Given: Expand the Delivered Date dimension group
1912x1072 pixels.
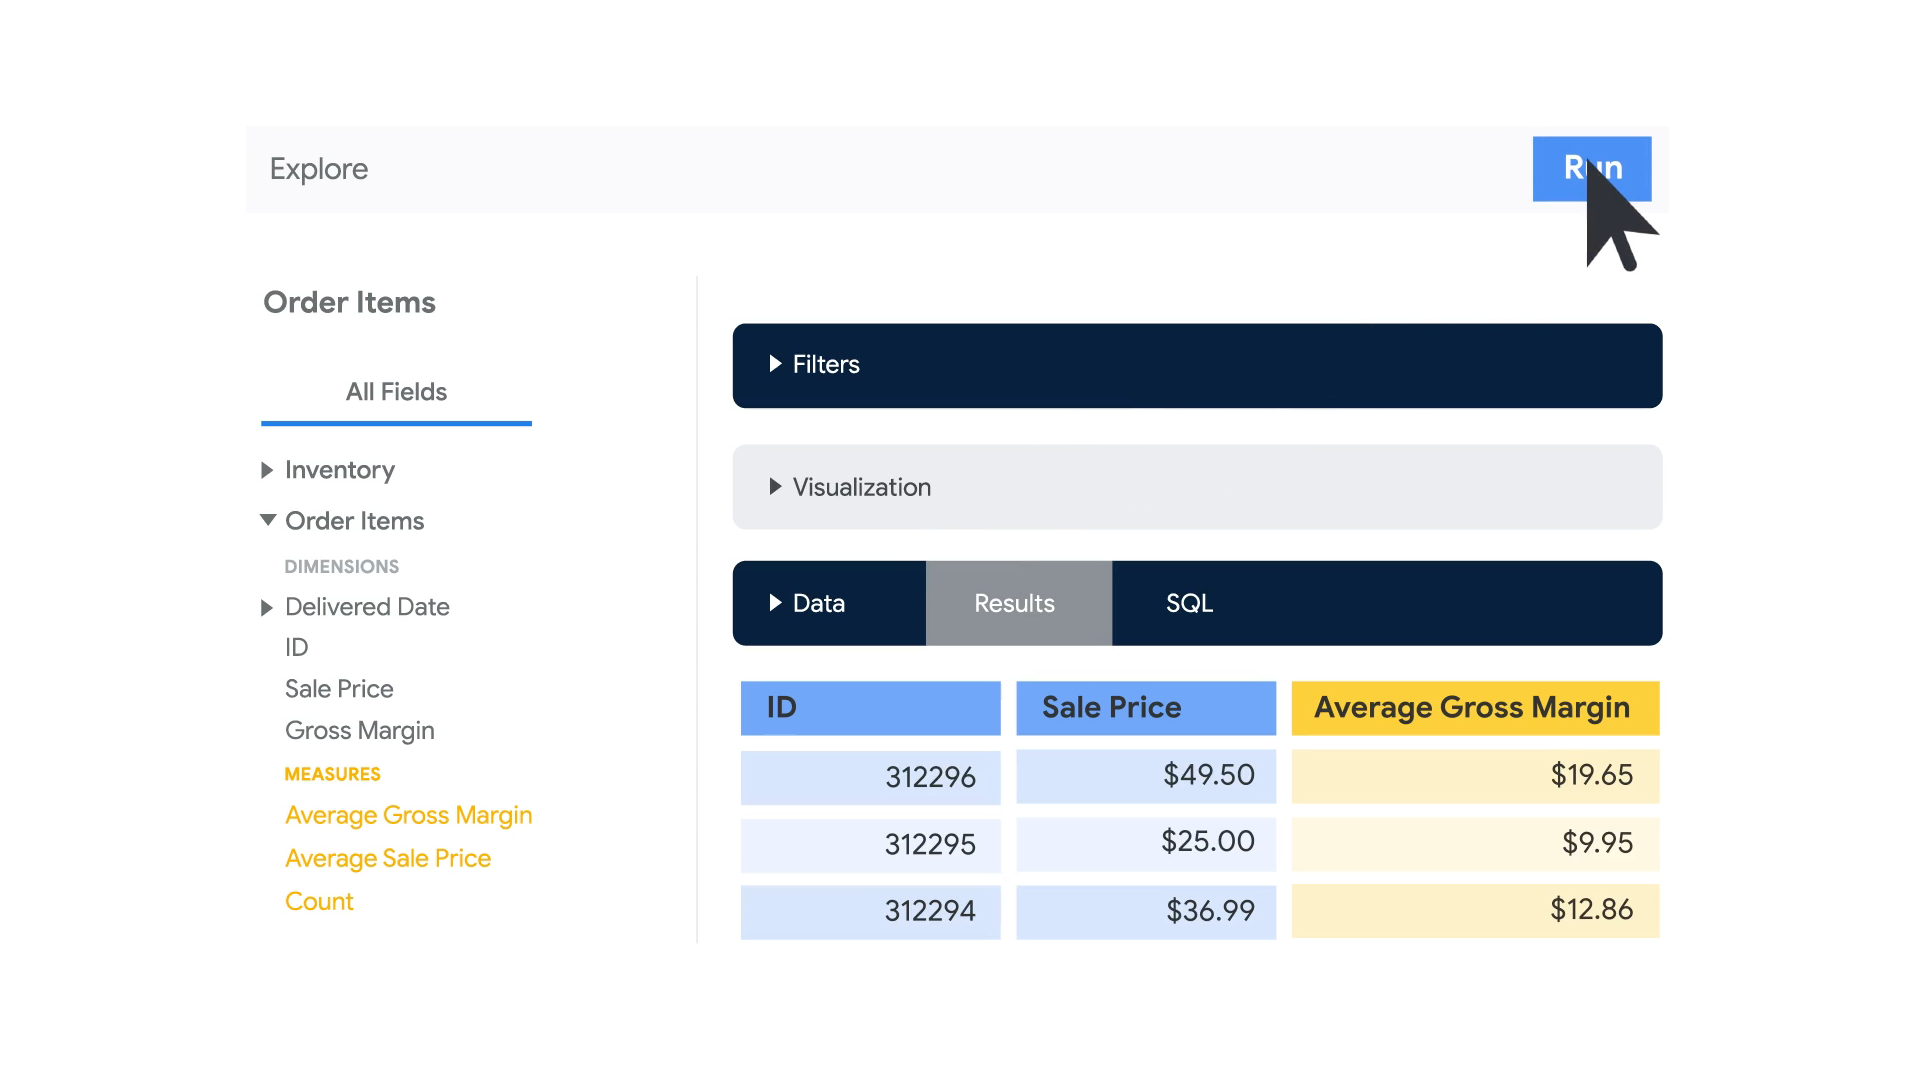Looking at the screenshot, I should (267, 608).
